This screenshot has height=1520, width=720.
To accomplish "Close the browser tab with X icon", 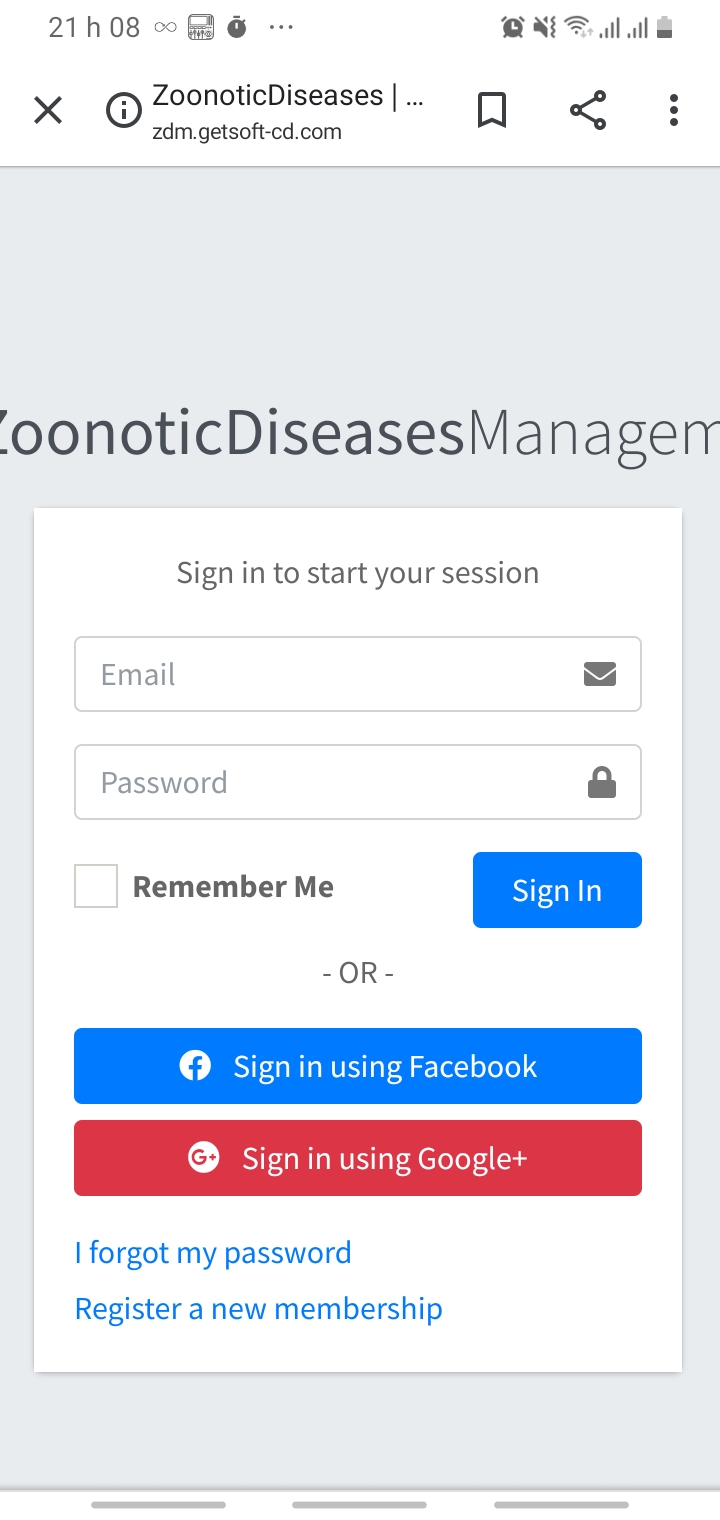I will [48, 110].
